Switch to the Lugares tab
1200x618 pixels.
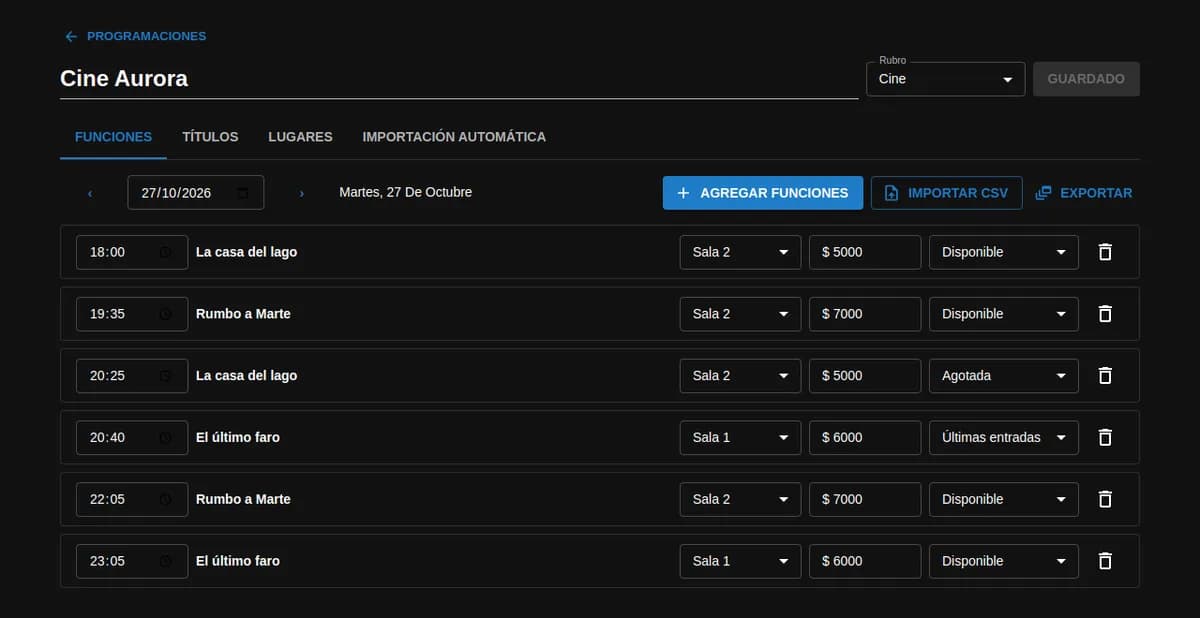(300, 137)
